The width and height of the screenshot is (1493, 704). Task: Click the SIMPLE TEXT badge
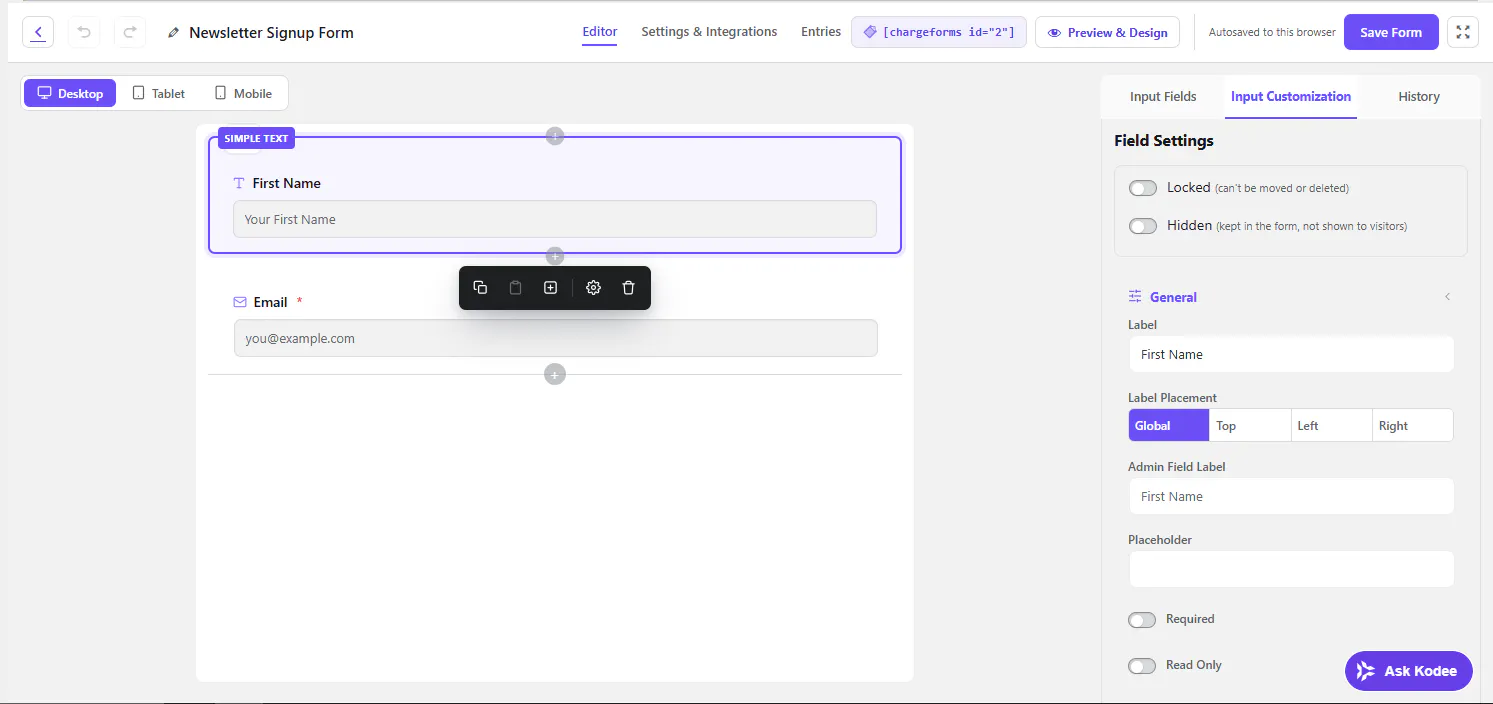(x=256, y=138)
